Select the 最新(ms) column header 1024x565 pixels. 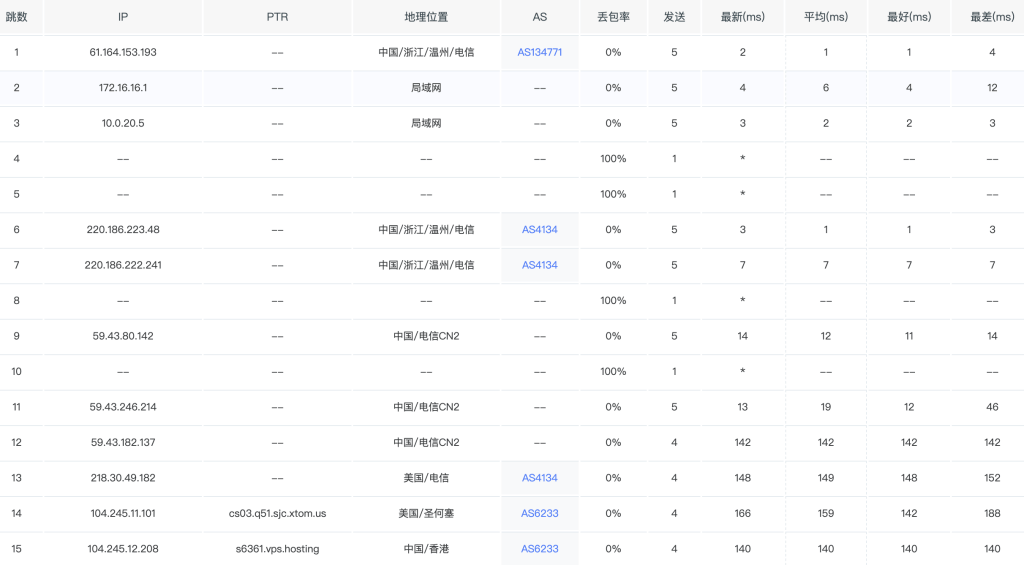click(742, 17)
